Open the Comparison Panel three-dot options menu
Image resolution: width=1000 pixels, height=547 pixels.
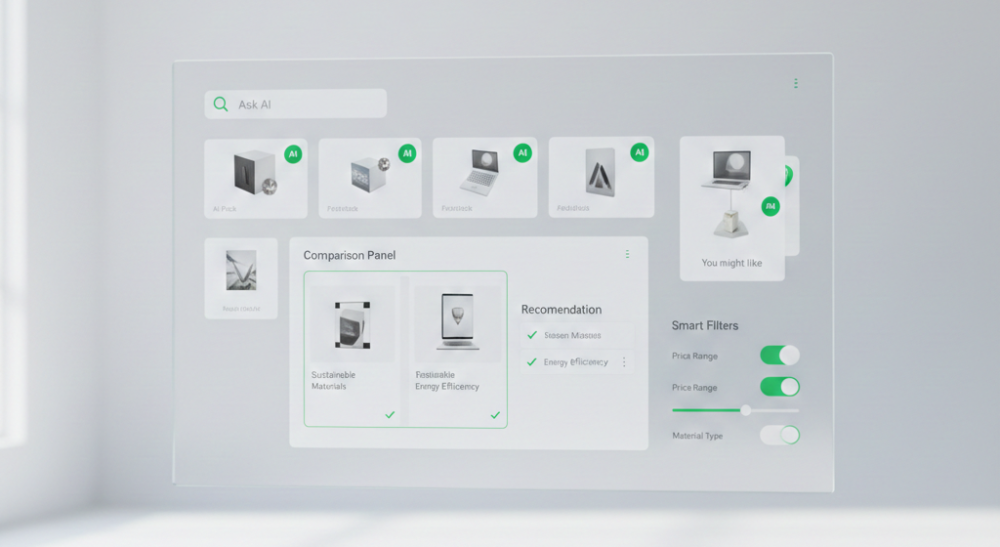627,254
